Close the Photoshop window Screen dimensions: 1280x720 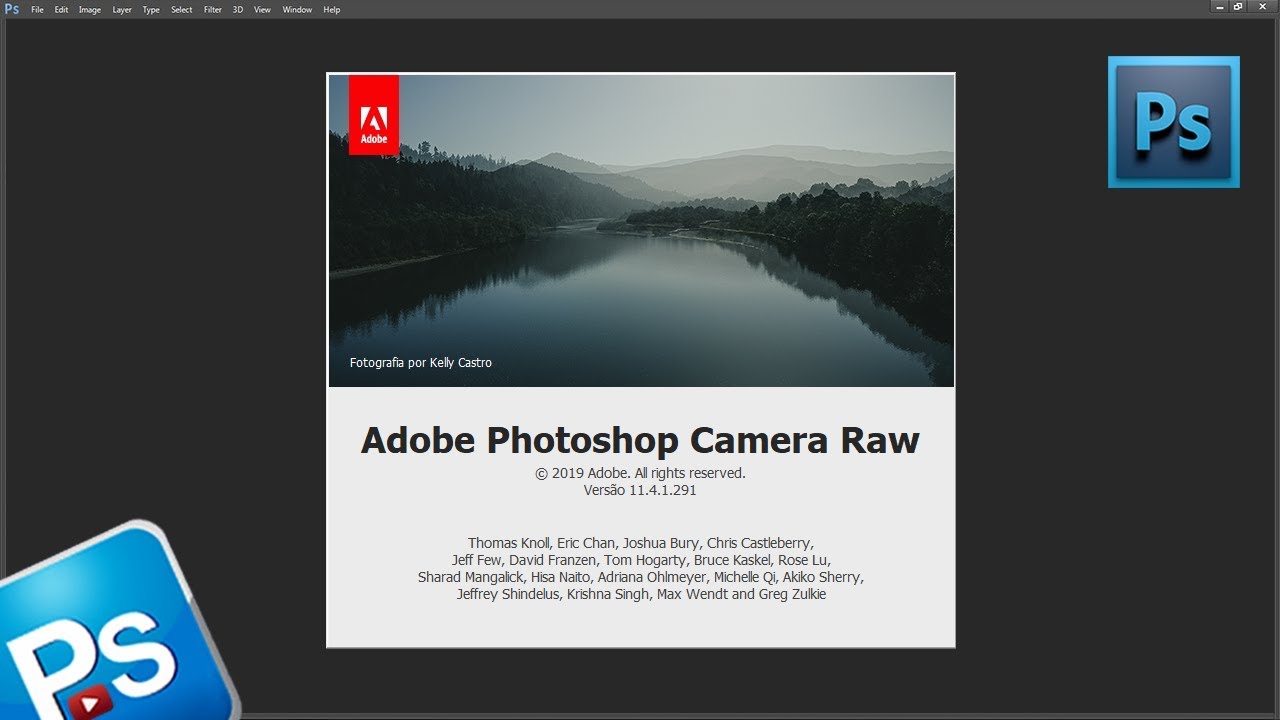point(1262,6)
